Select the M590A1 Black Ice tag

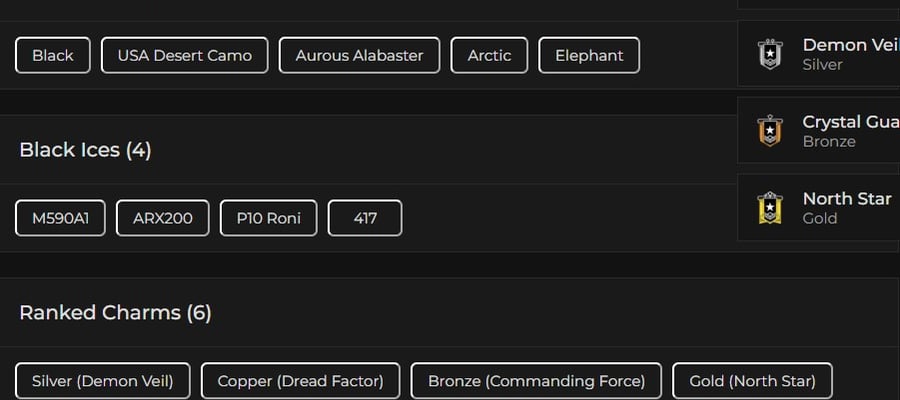point(60,218)
